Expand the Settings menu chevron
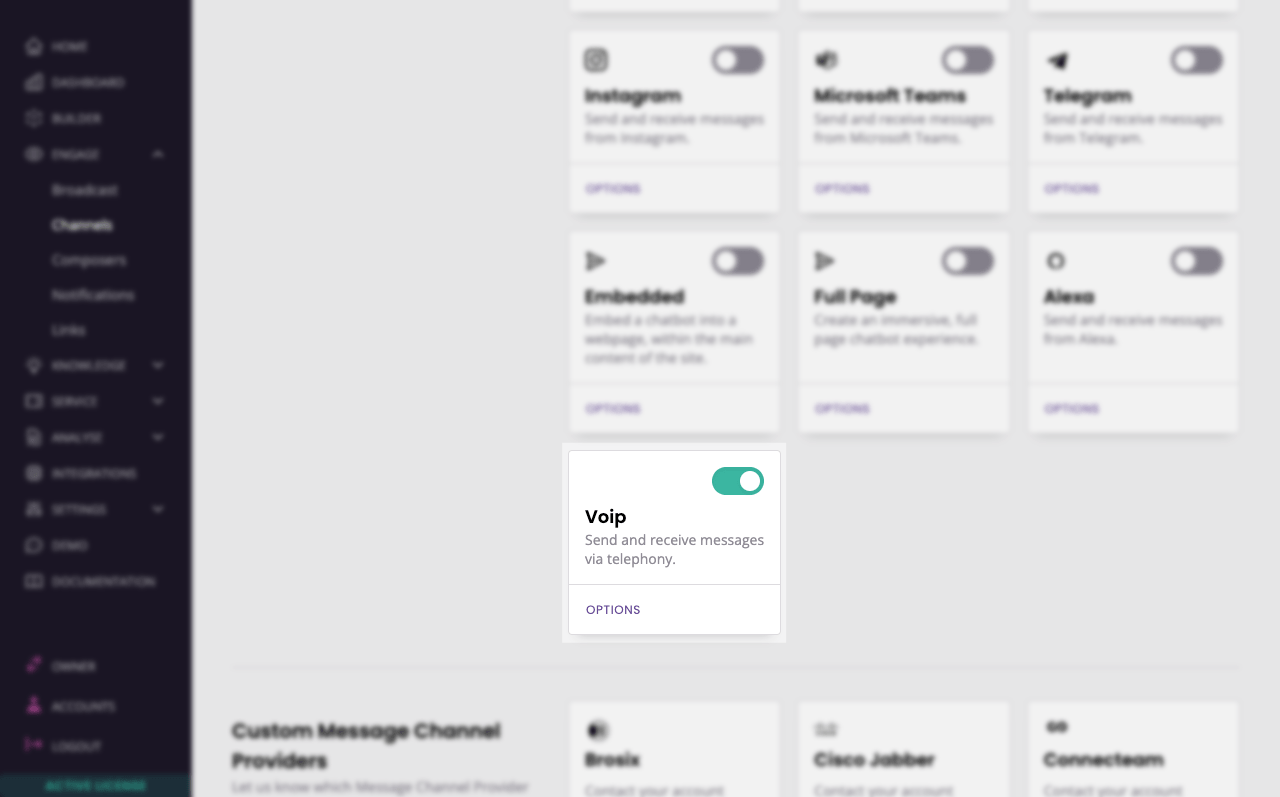 [158, 509]
